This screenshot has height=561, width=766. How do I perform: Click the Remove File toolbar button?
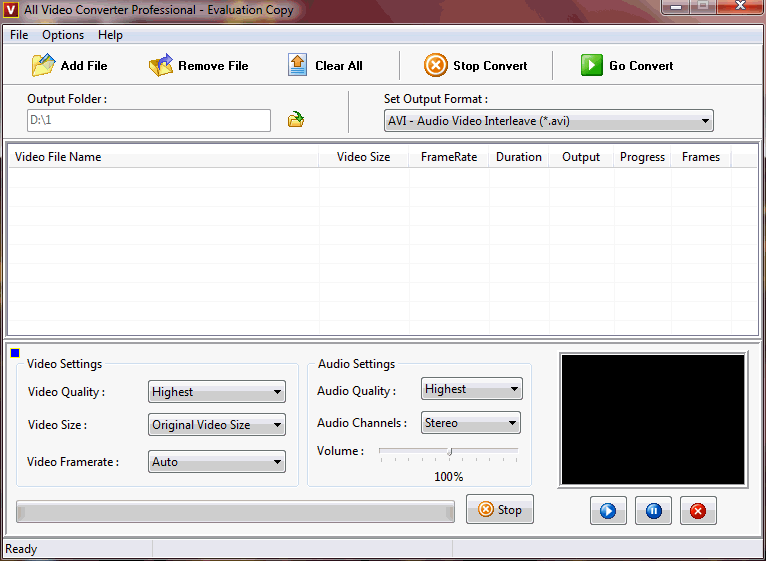click(198, 65)
